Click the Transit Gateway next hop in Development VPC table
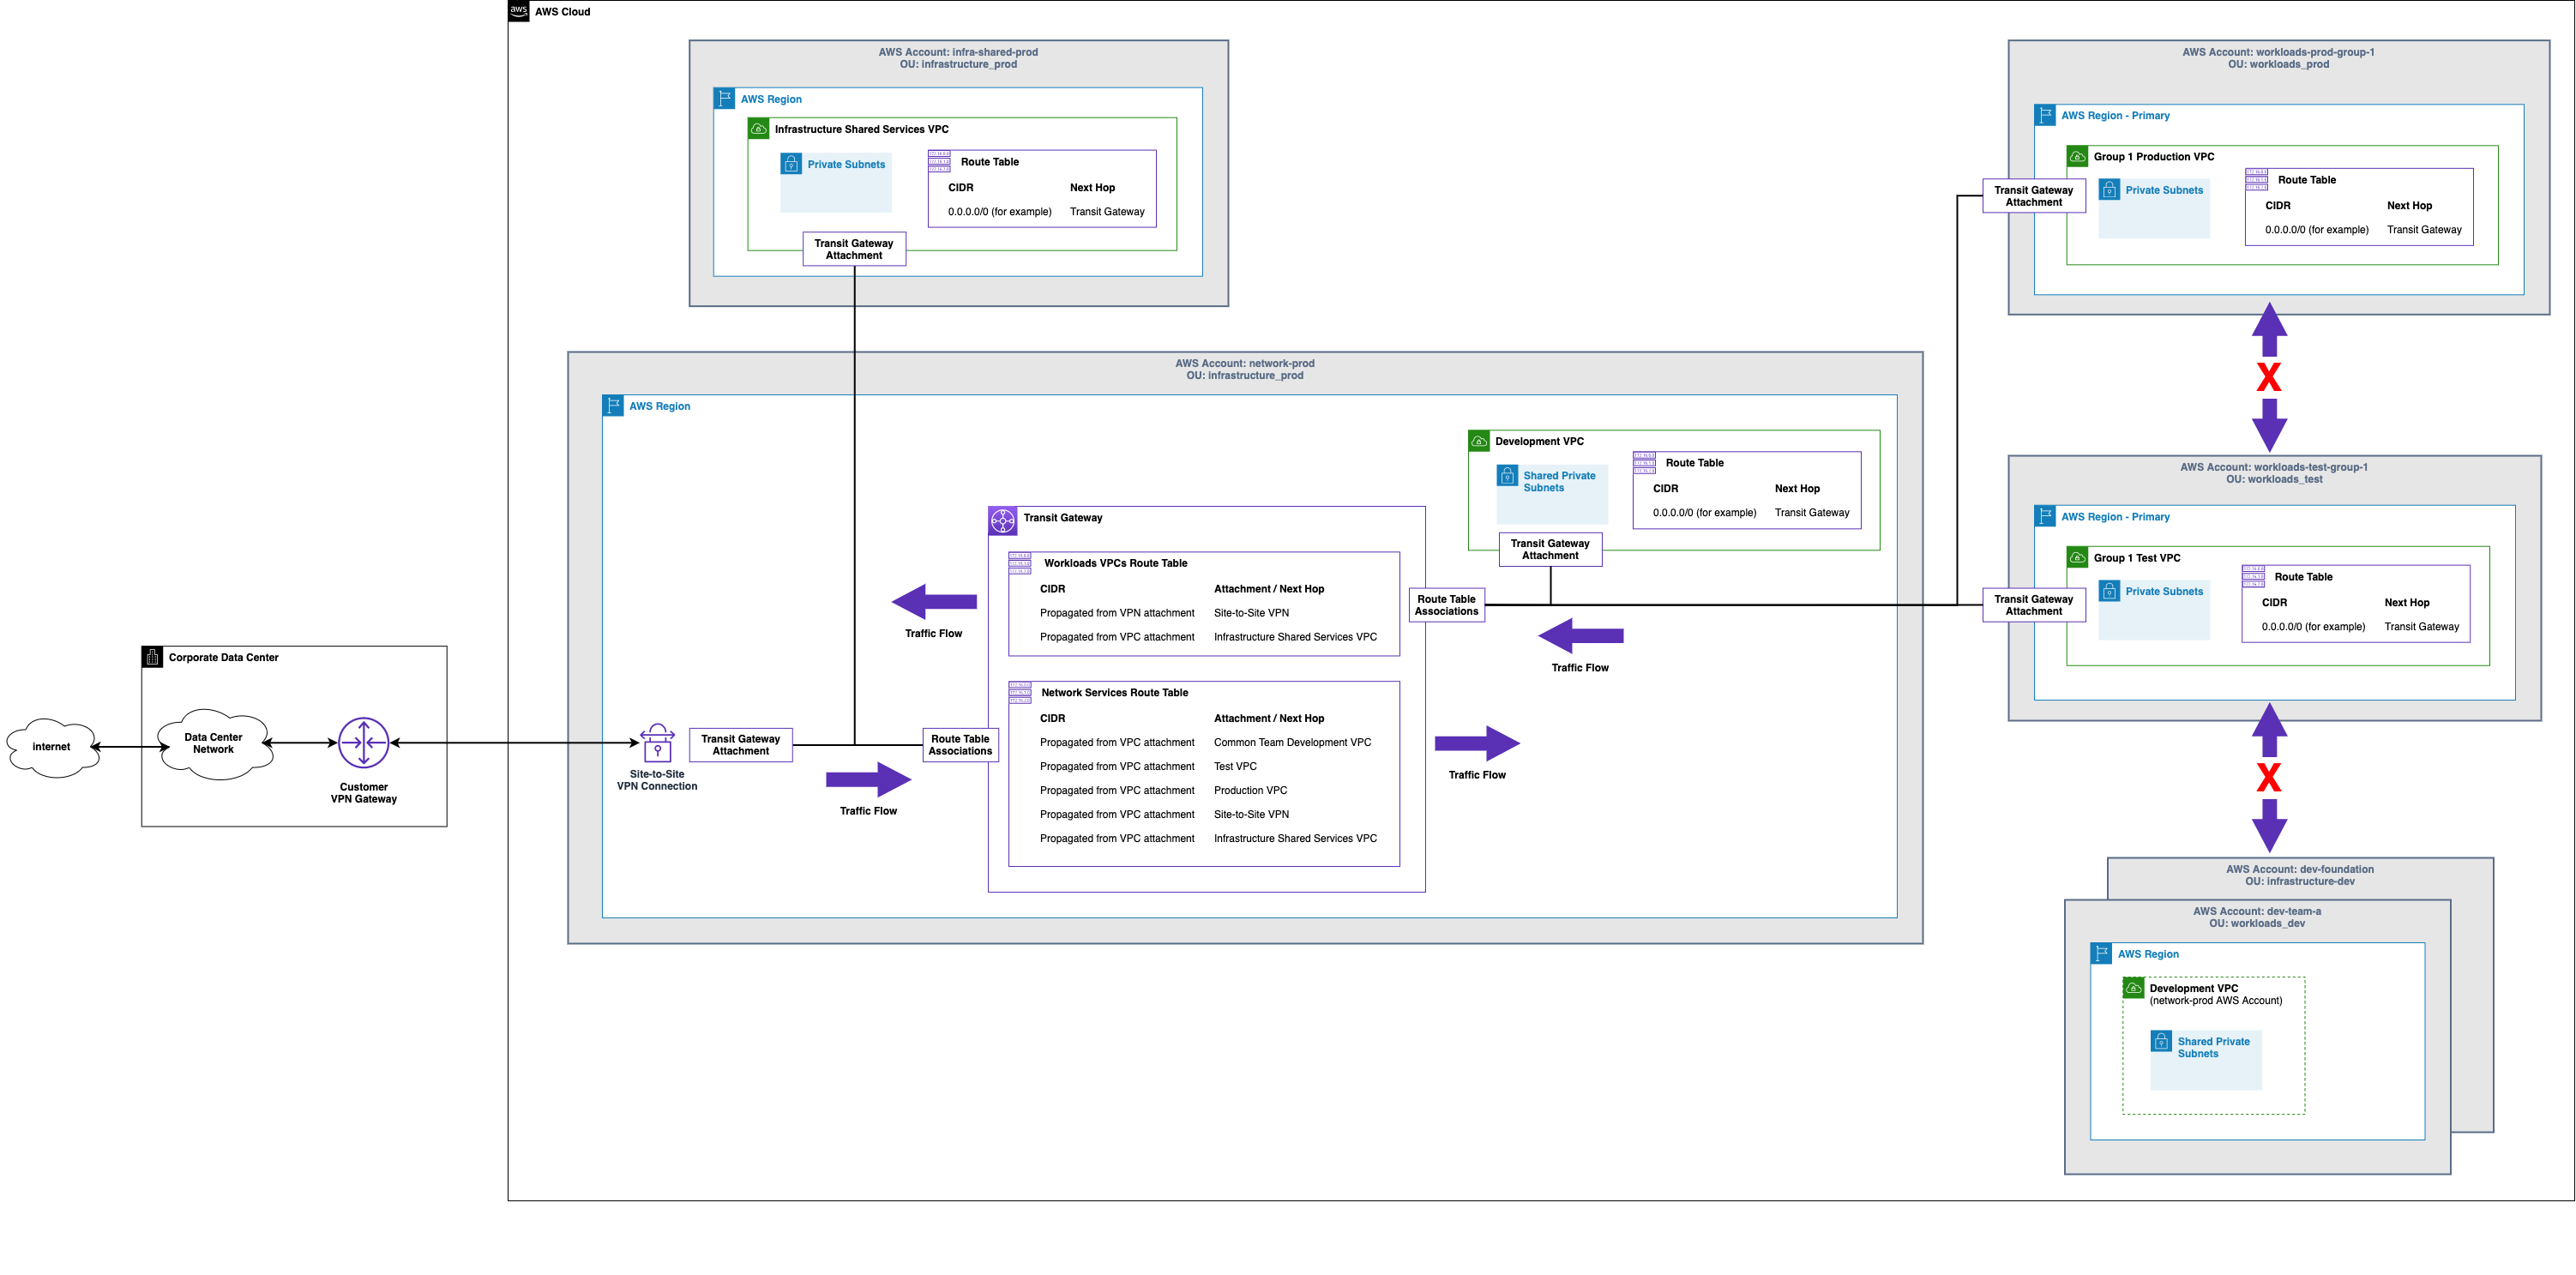Image resolution: width=2576 pixels, height=1275 pixels. [x=1812, y=513]
